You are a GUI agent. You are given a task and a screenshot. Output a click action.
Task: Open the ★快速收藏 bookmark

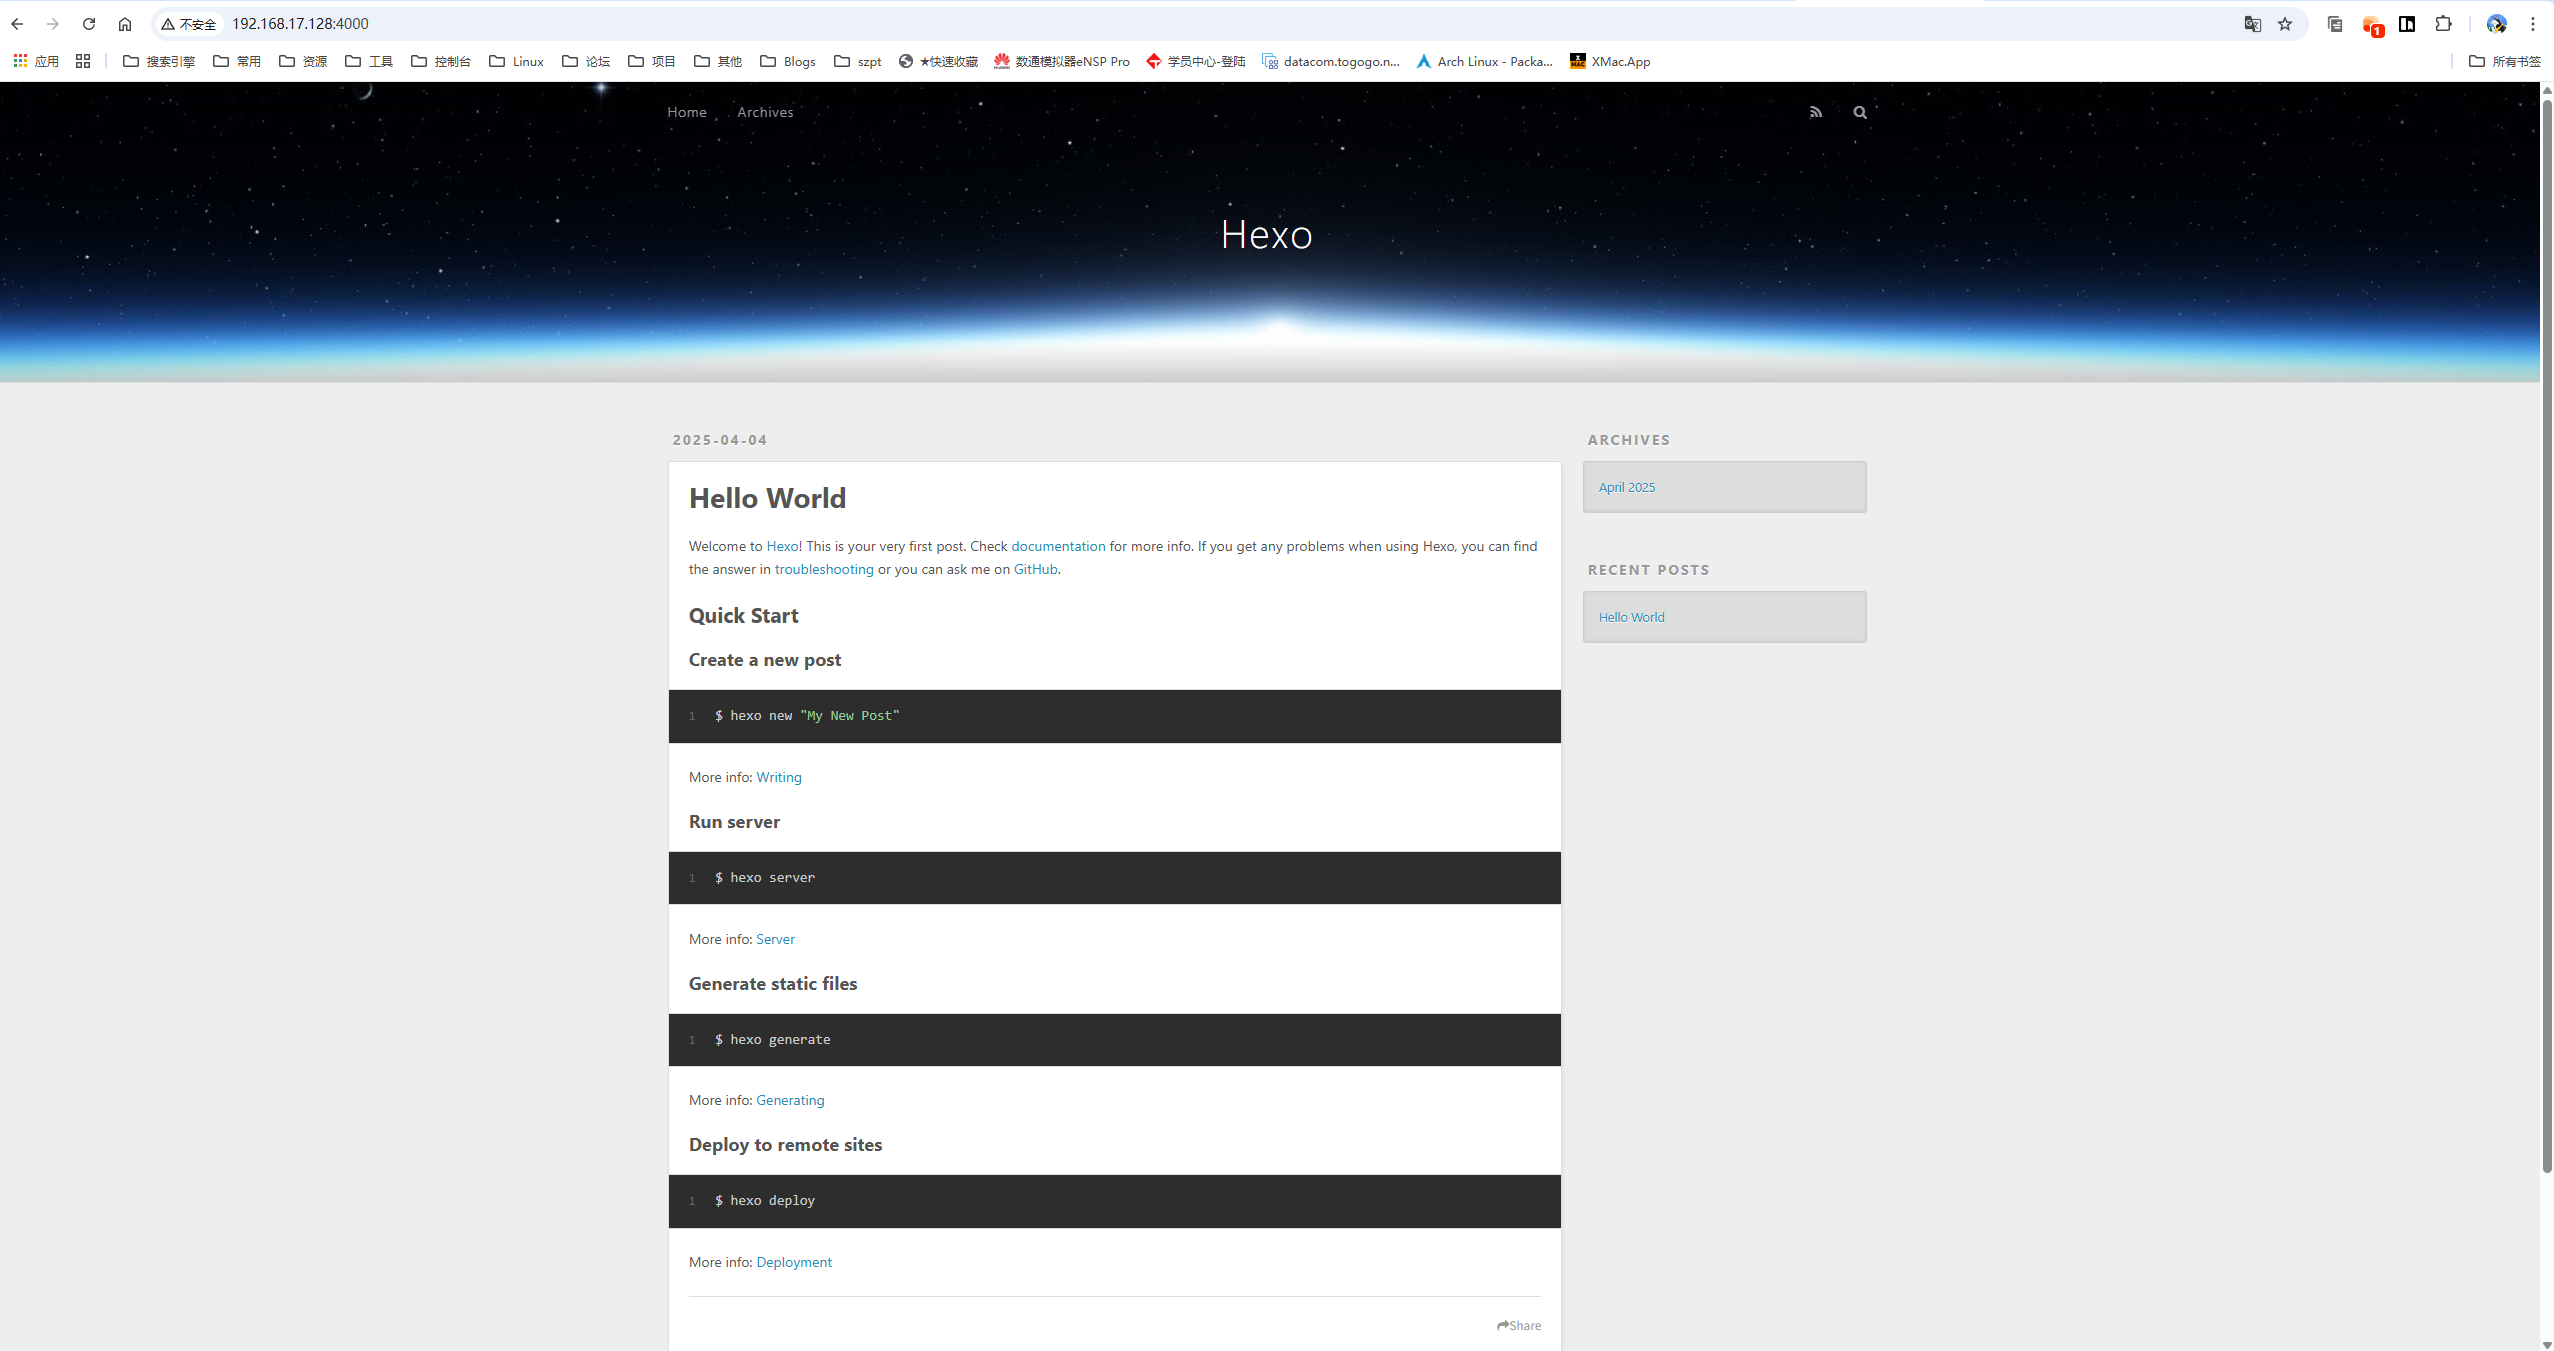[938, 61]
